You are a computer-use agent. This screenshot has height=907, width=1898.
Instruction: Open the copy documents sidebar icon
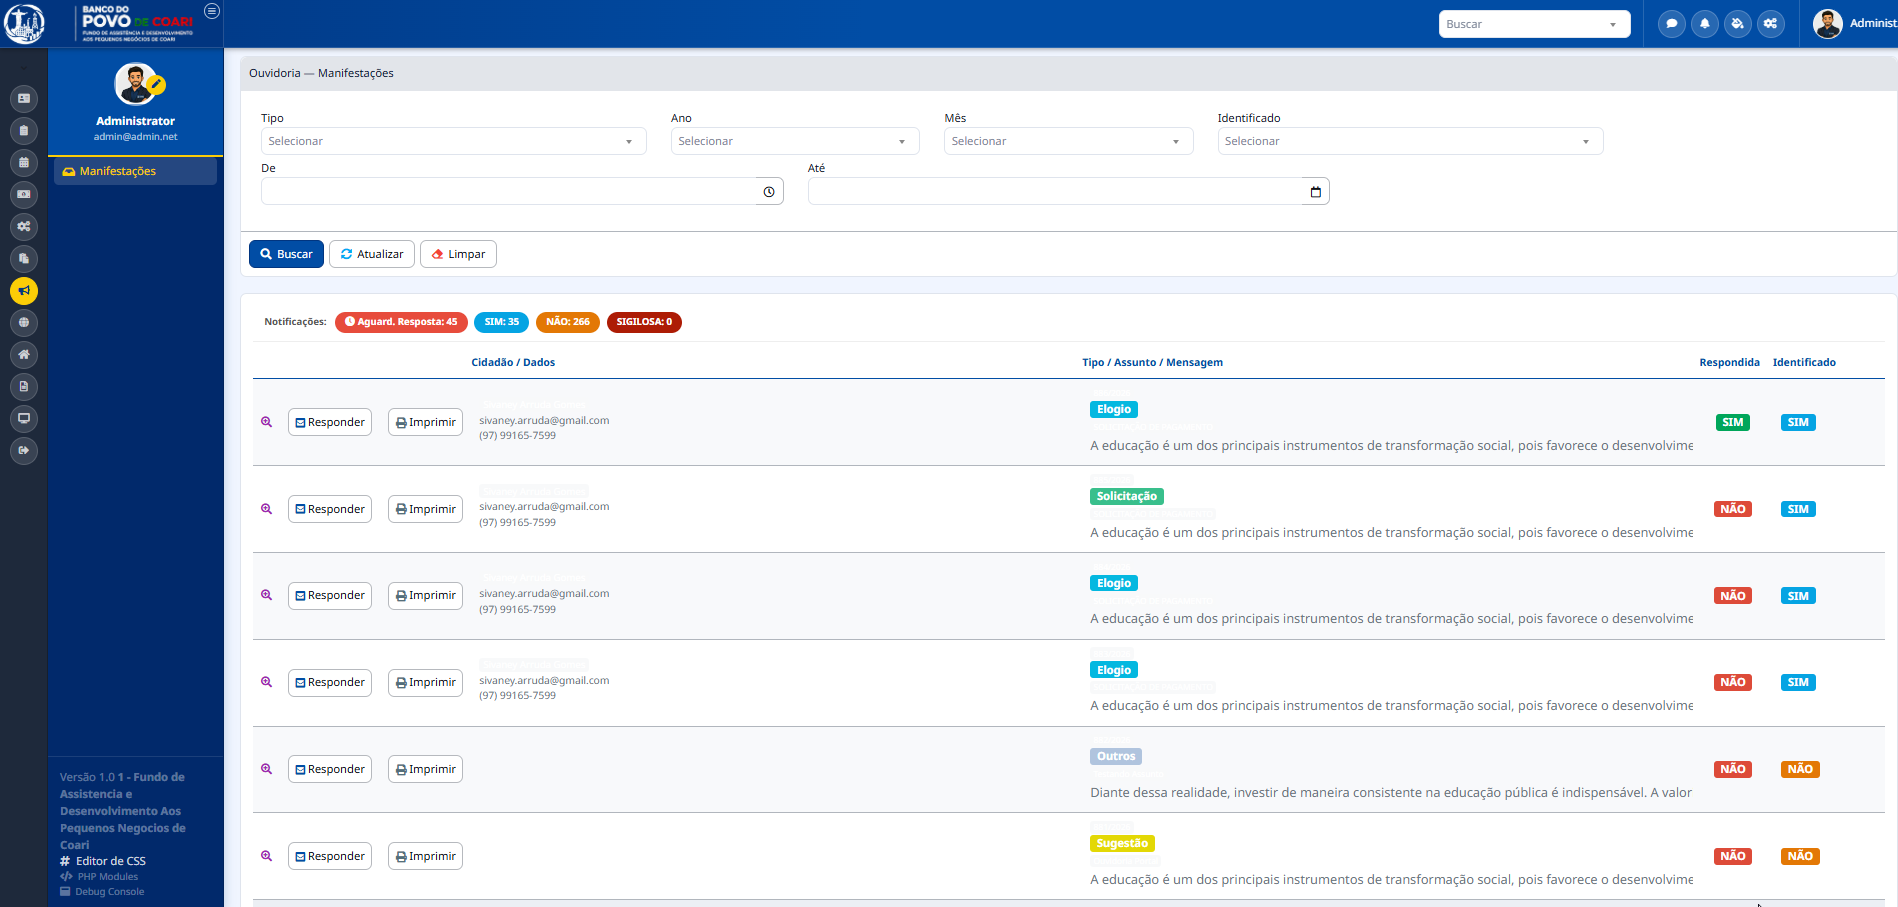point(24,258)
